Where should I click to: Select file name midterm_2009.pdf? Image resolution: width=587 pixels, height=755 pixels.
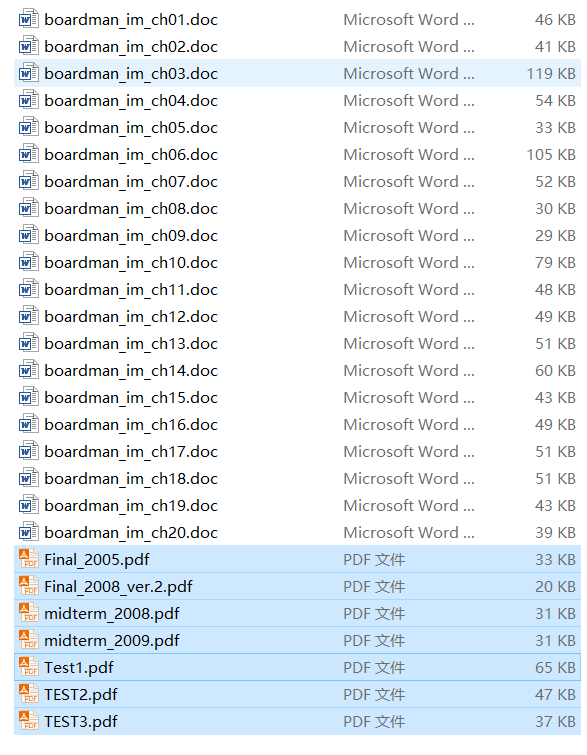(x=112, y=640)
